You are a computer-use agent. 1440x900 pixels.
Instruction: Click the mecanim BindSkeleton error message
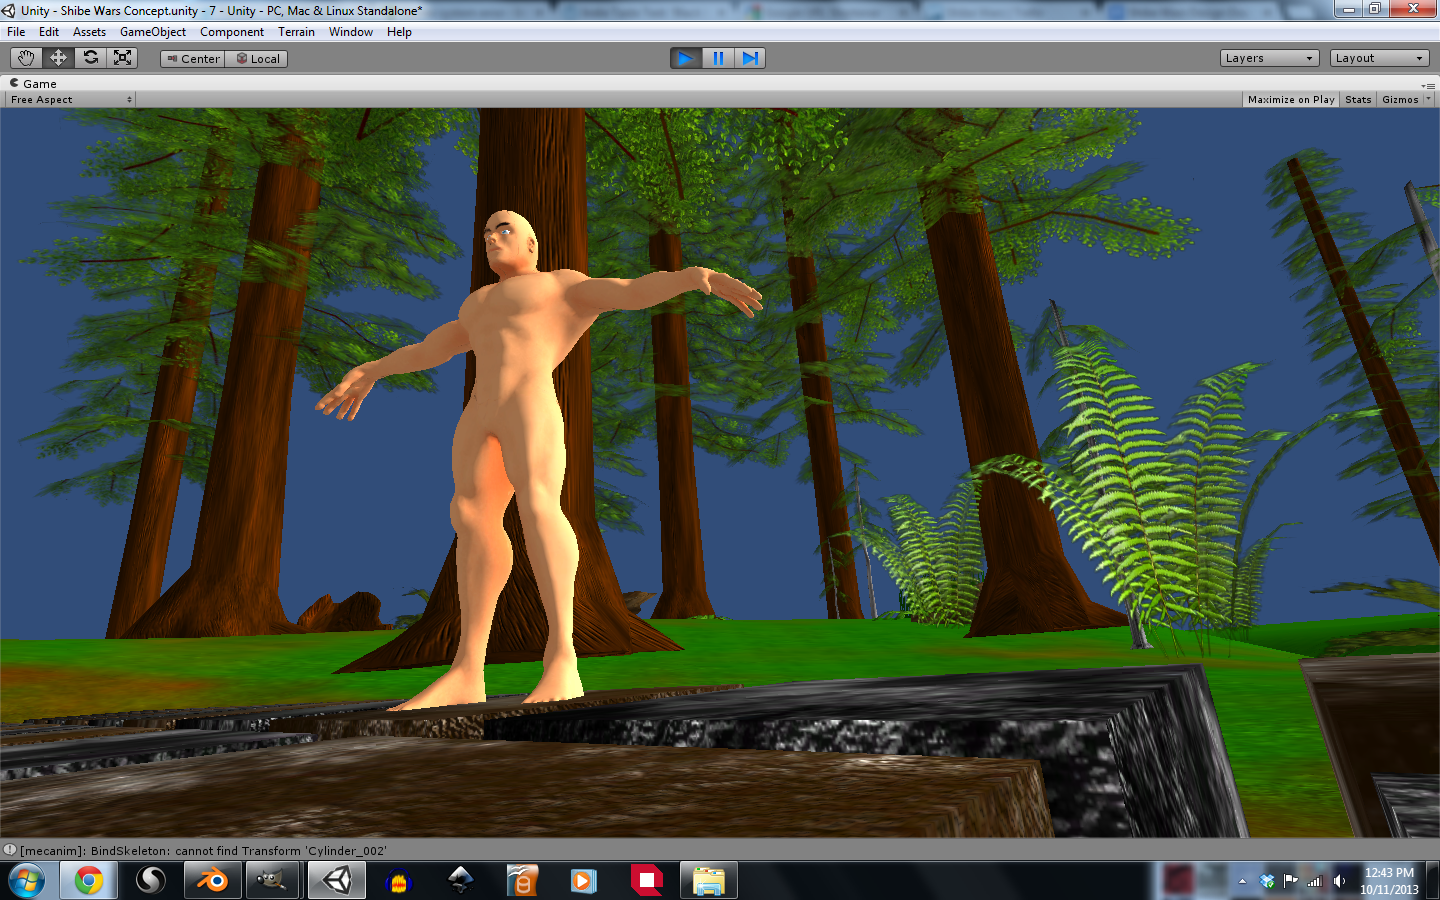point(203,851)
